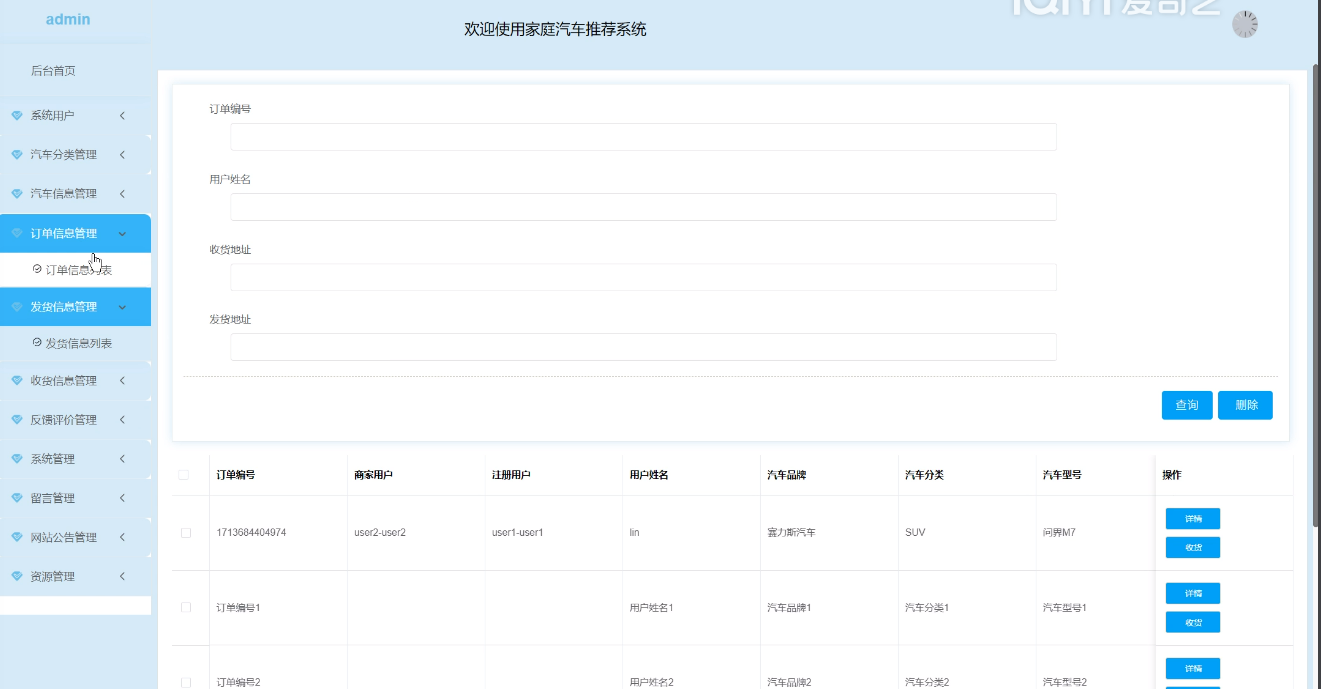Collapse the 订单信息管理 section chevron
Image resolution: width=1321 pixels, height=689 pixels.
tap(122, 234)
